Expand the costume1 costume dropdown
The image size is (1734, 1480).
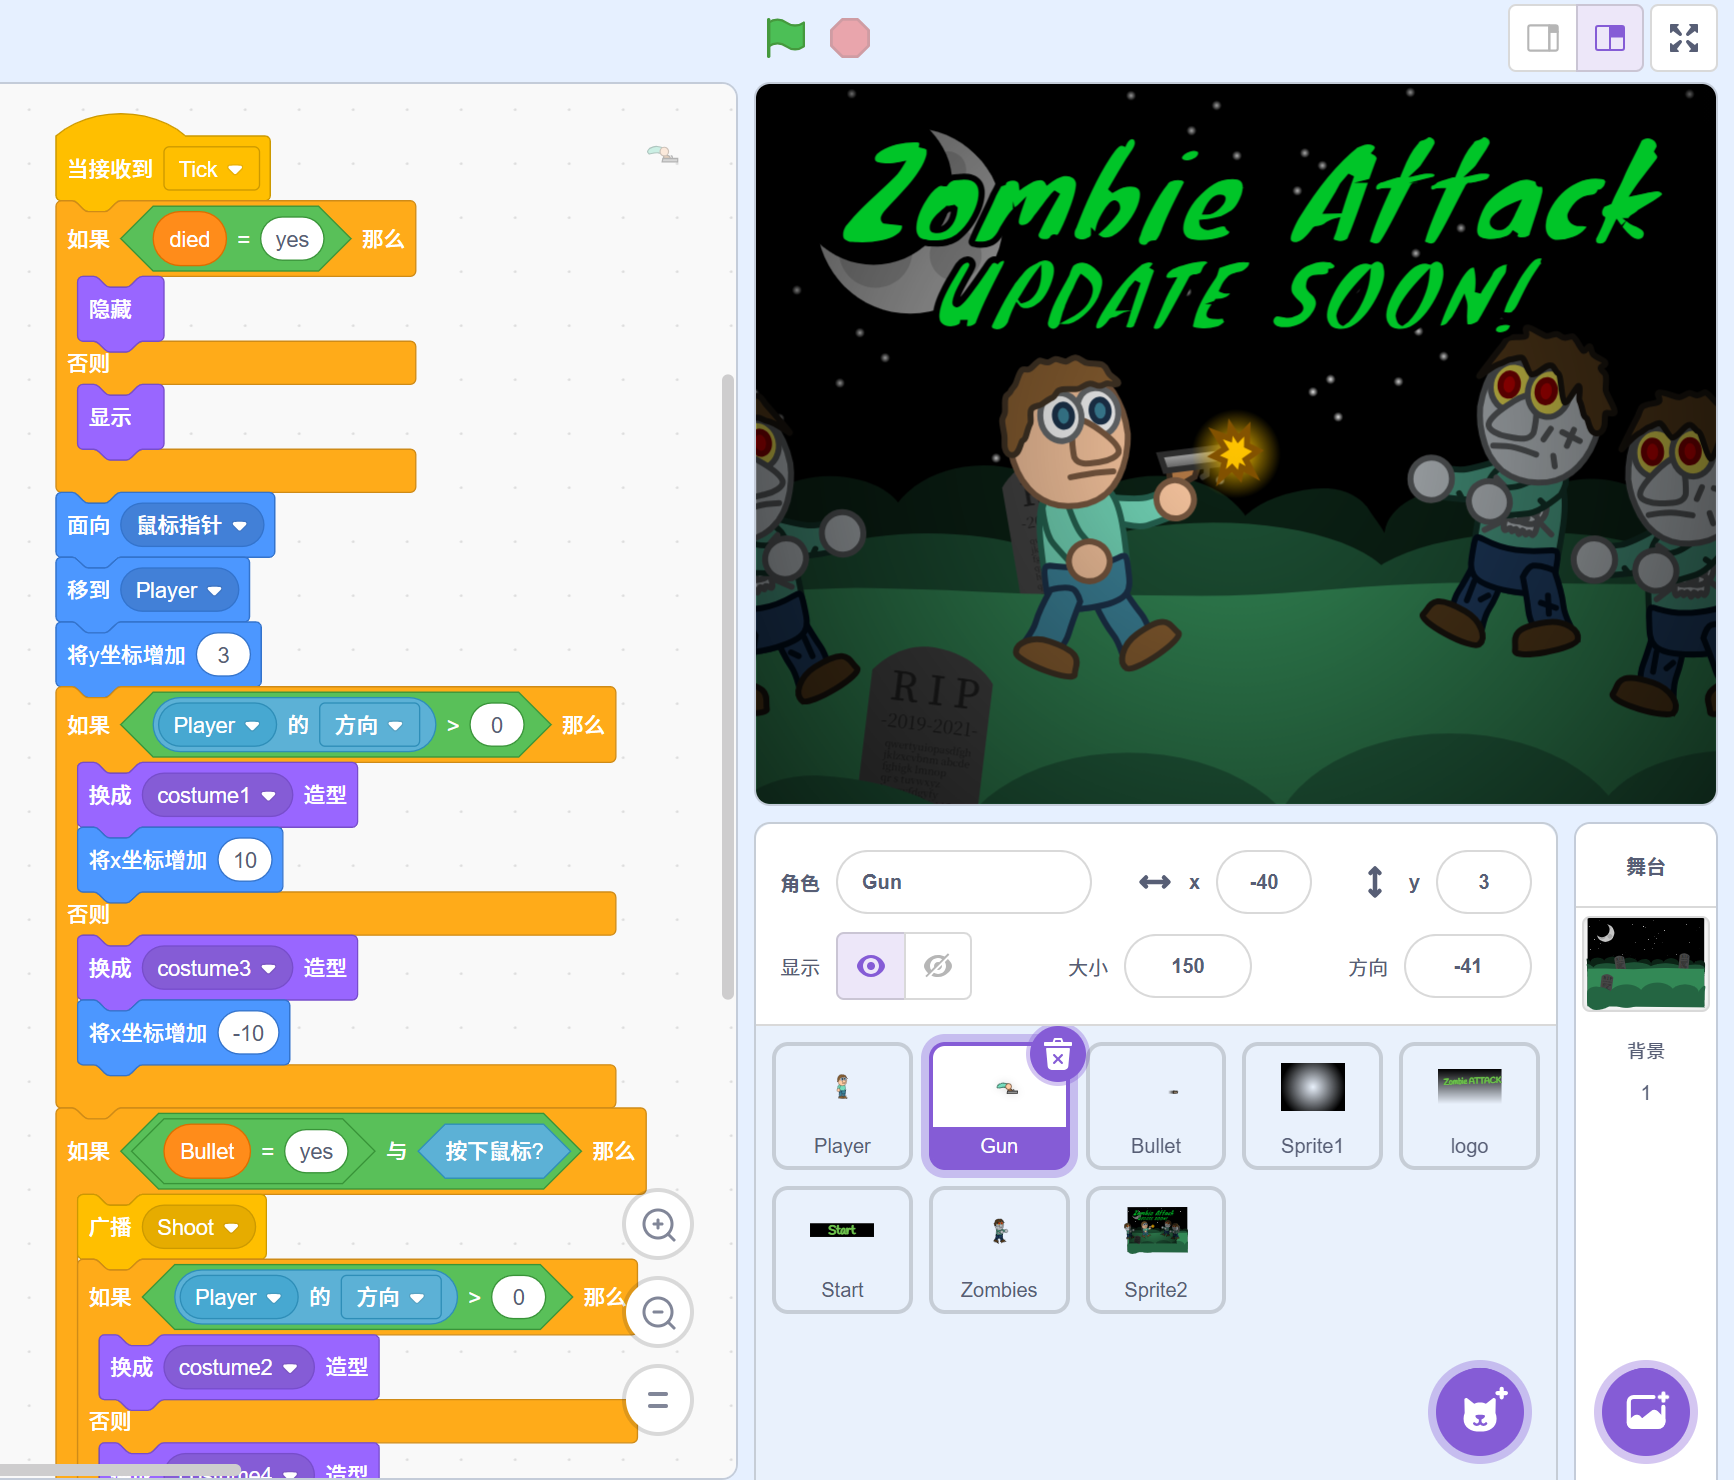click(268, 796)
